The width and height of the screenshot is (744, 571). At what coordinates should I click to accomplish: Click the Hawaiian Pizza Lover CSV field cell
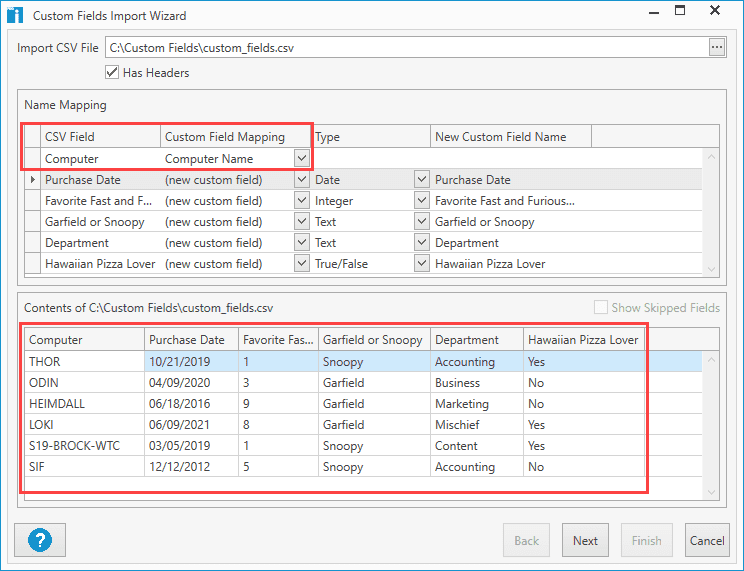[x=101, y=263]
